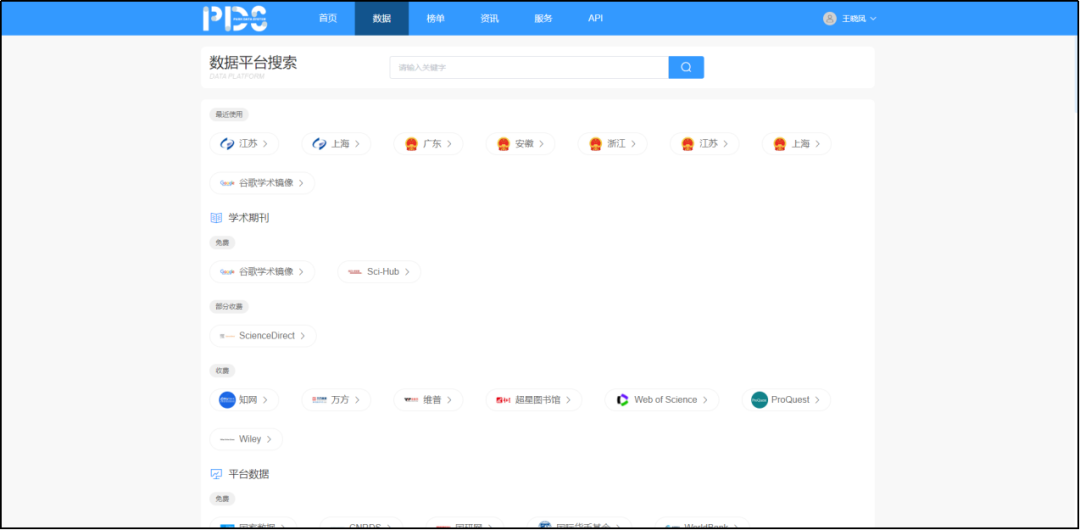This screenshot has width=1080, height=530.
Task: Click the 平台数据 section title text
Action: click(x=249, y=474)
